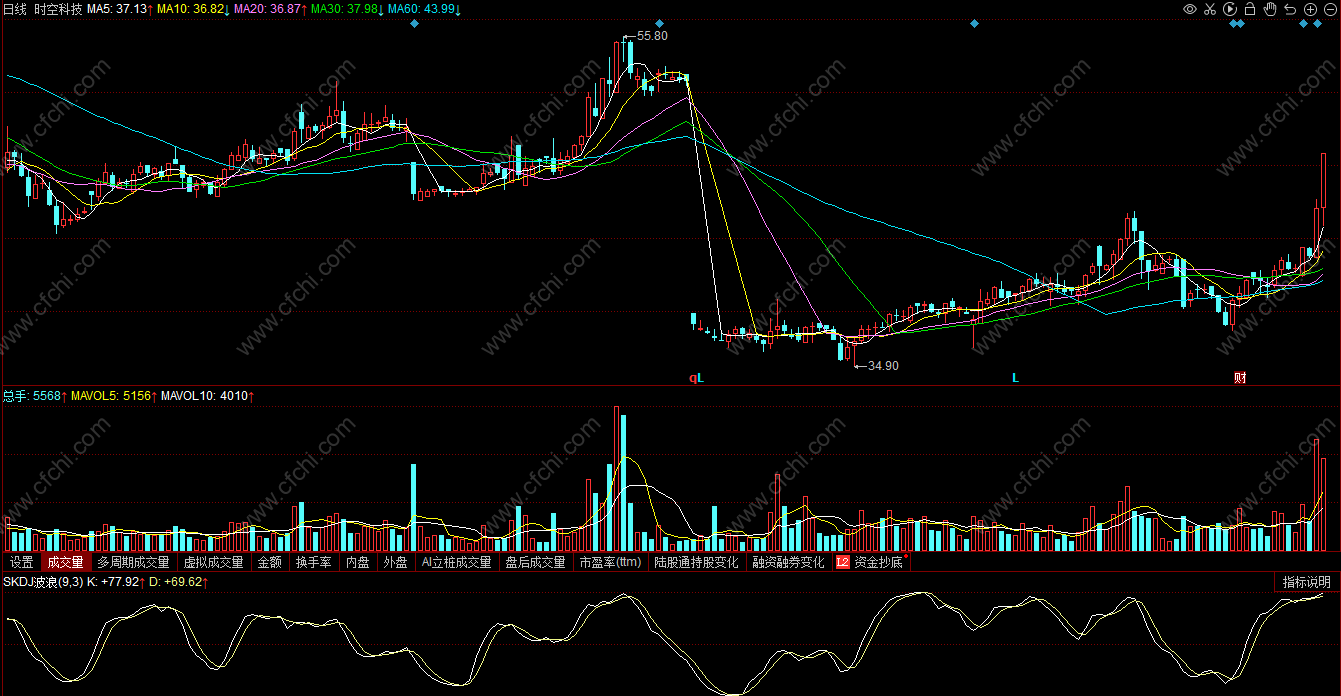Switch to 虚拟成交量 tab
This screenshot has height=696, width=1341.
pos(213,562)
